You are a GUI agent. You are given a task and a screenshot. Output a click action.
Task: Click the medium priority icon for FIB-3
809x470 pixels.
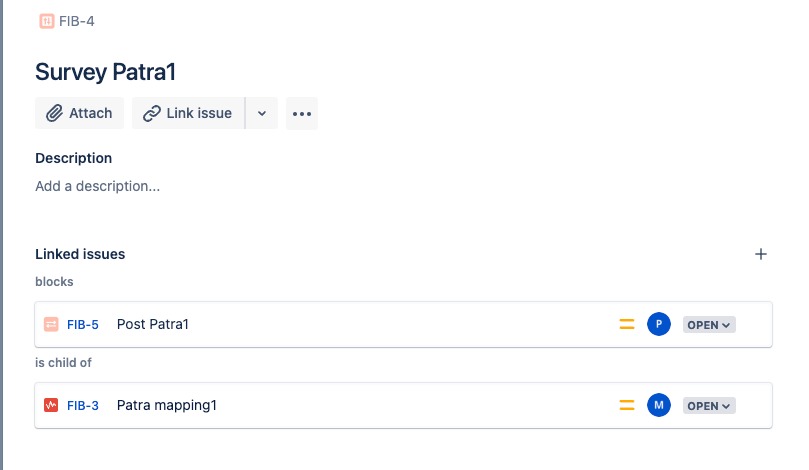(627, 406)
